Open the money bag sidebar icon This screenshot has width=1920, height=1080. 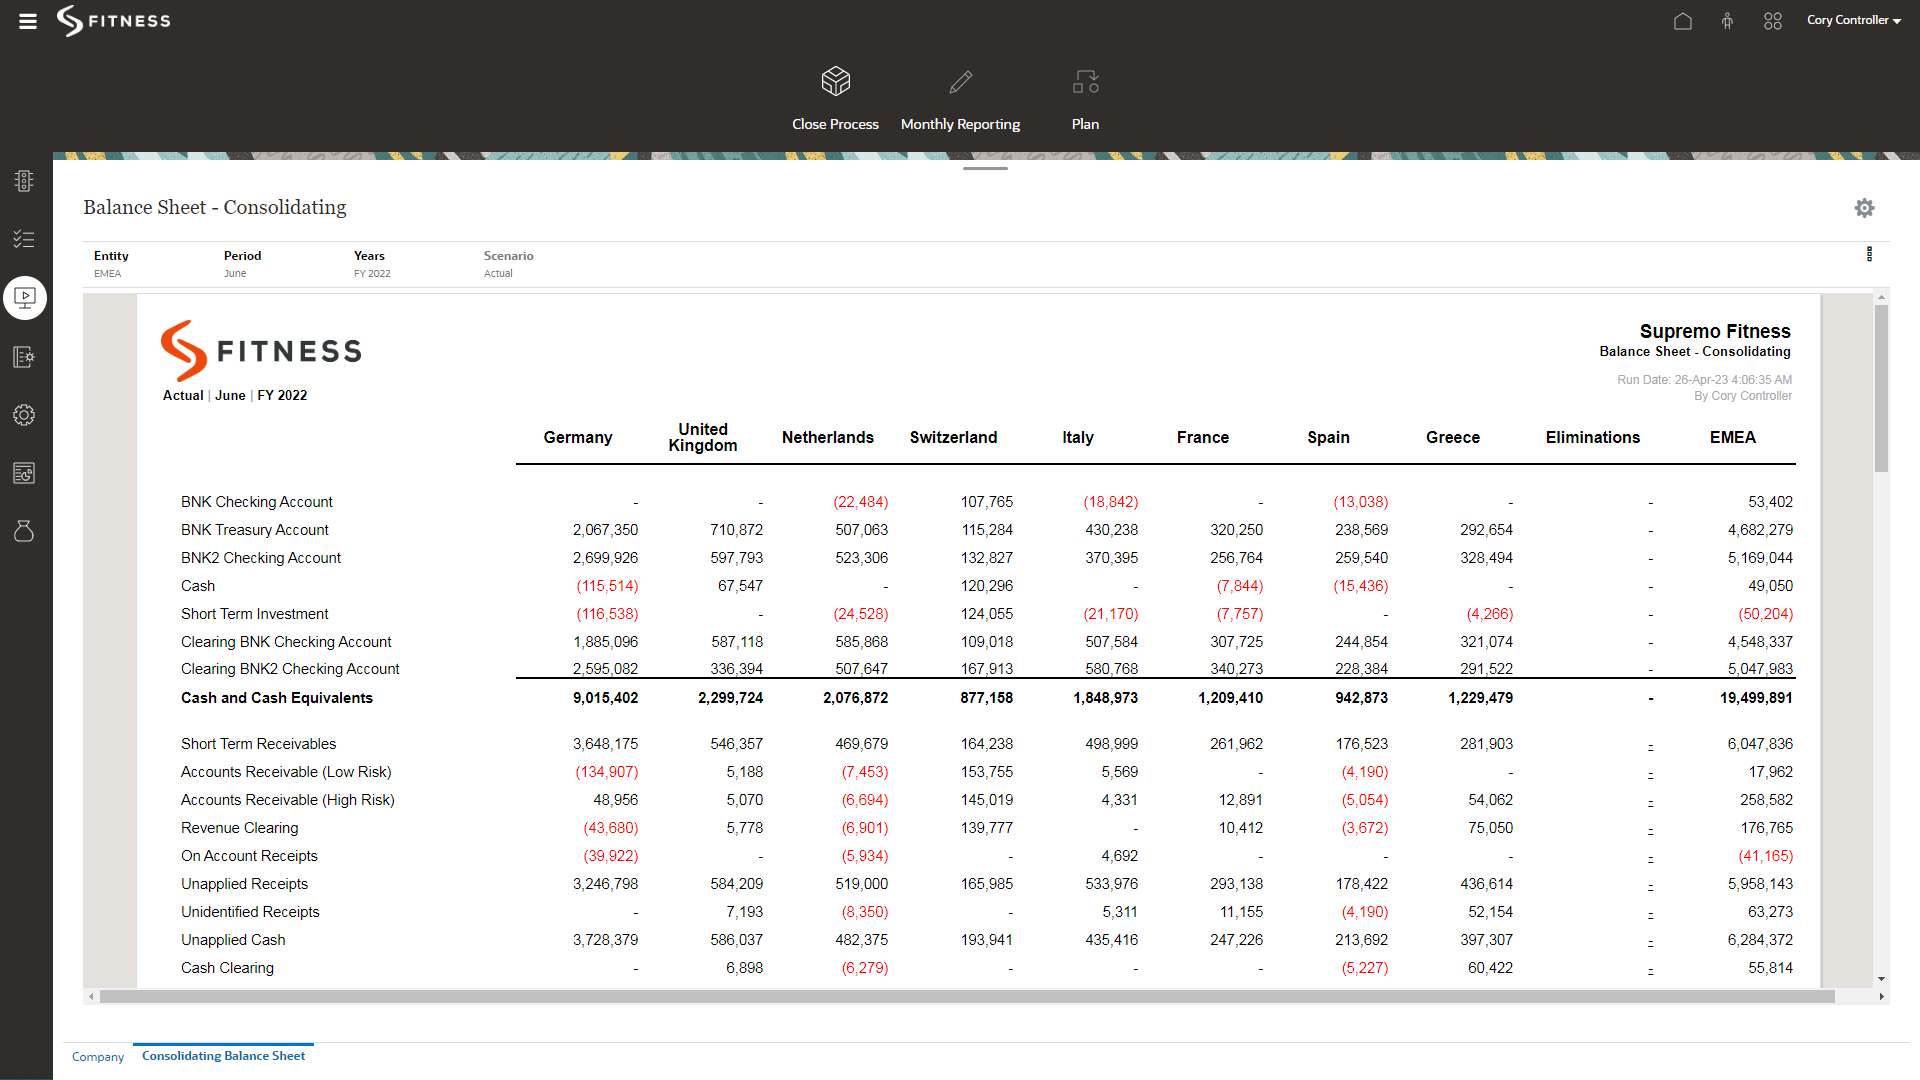(24, 531)
